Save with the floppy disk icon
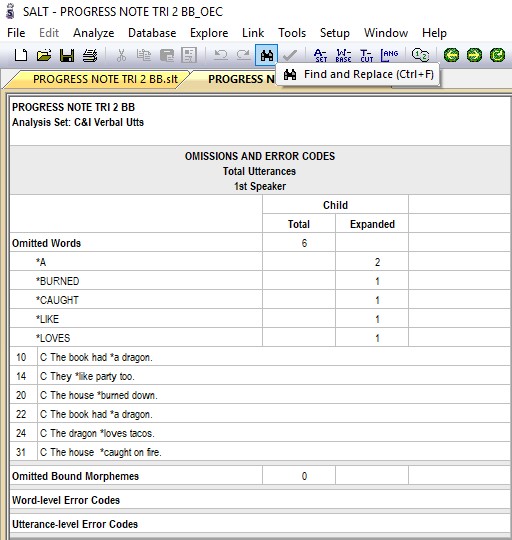The height and width of the screenshot is (540, 512). (67, 55)
